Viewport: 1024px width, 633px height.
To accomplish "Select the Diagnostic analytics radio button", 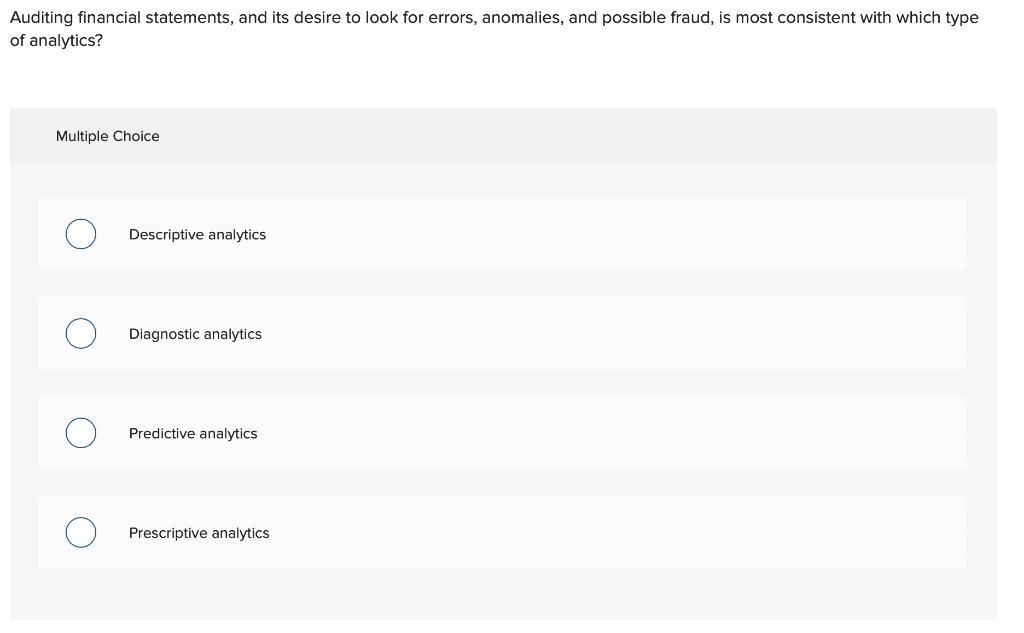I will coord(81,333).
